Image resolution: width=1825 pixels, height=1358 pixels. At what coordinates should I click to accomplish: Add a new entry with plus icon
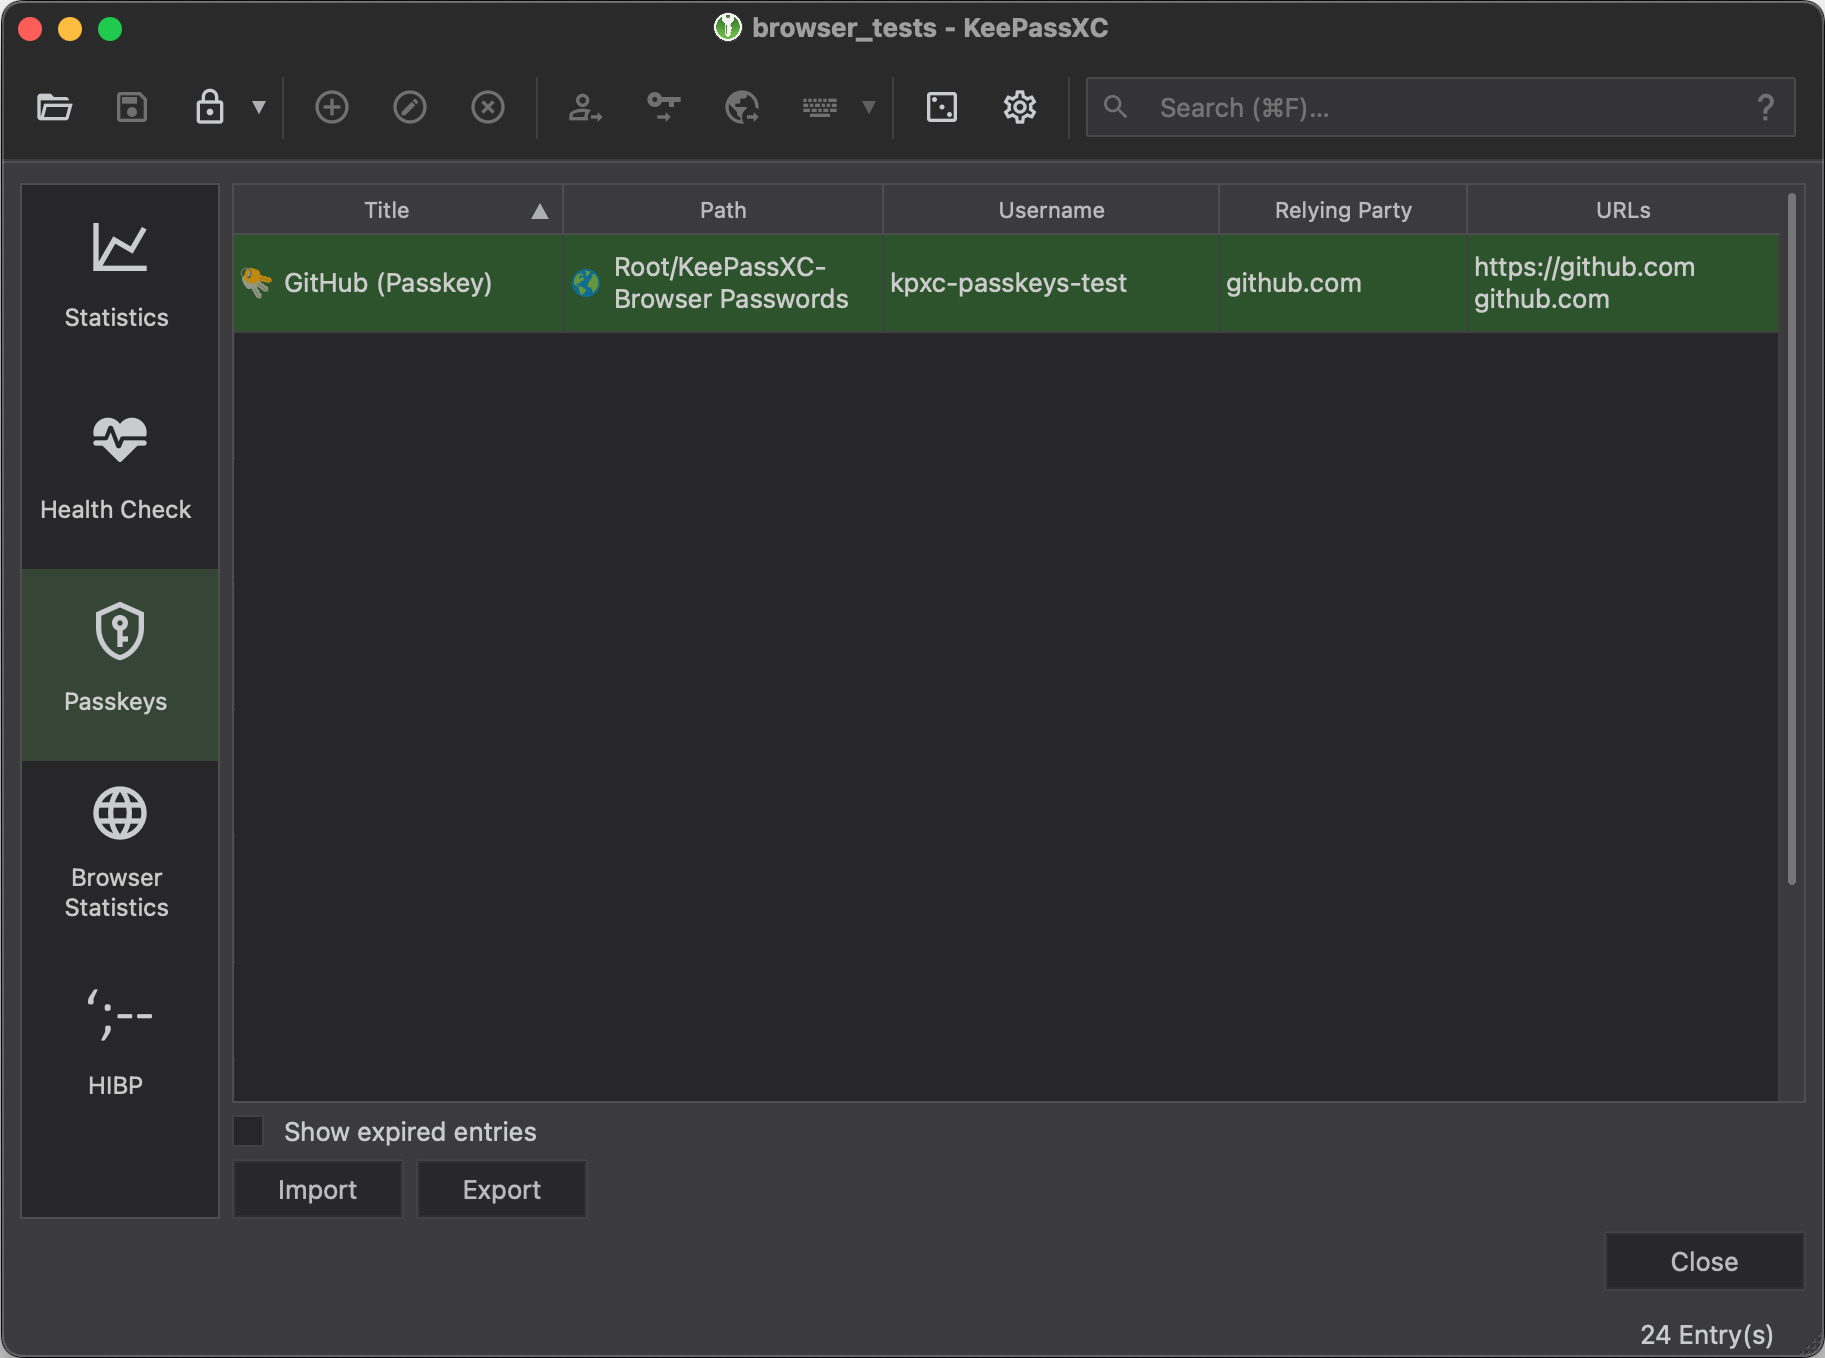point(332,107)
